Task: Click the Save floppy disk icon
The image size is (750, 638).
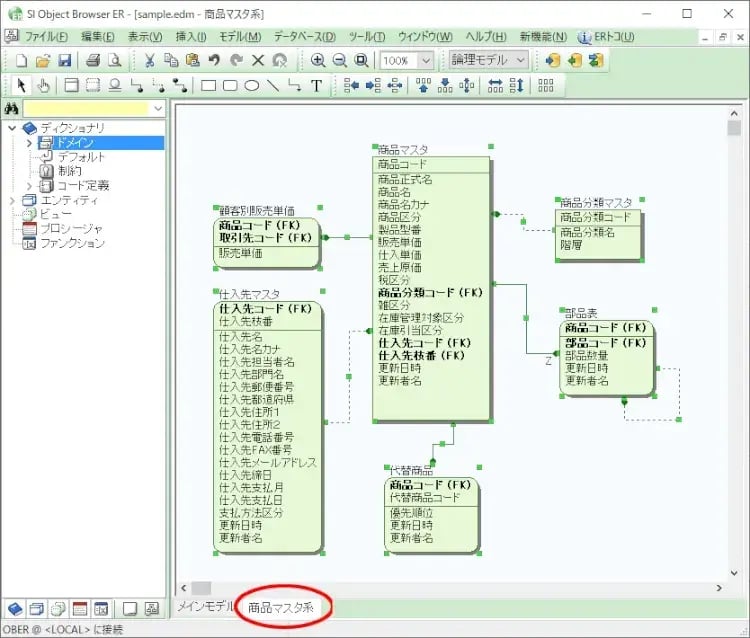Action: point(64,60)
